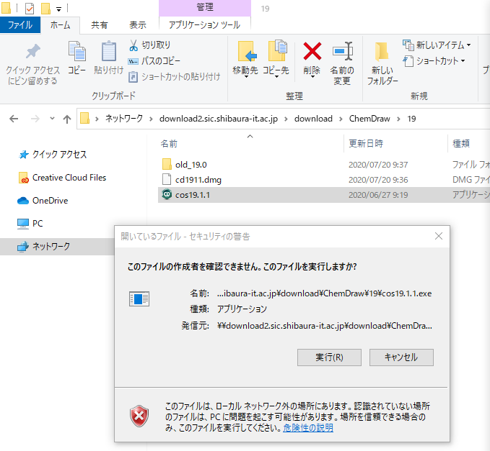Select the cd1911.dmg file
The width and height of the screenshot is (490, 451).
pos(198,180)
